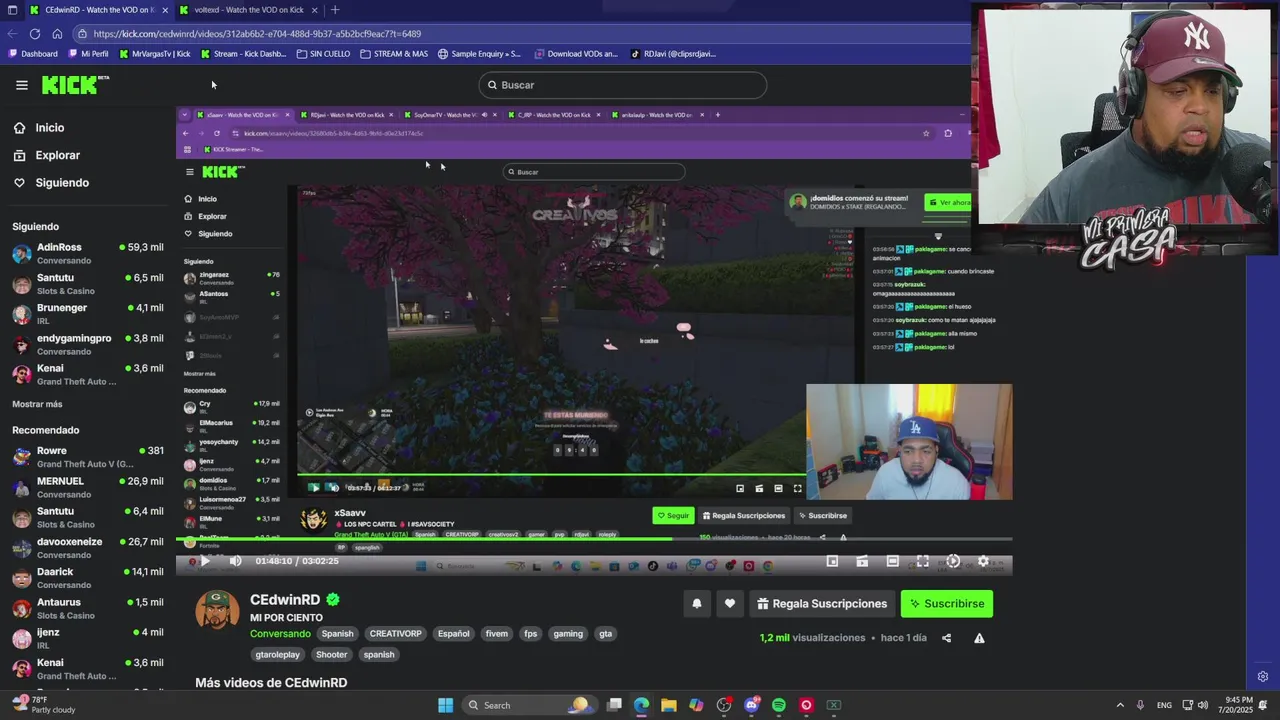Expand the STREAM & MAS bookmark folder
Screen dimensions: 1280x720
coord(394,54)
